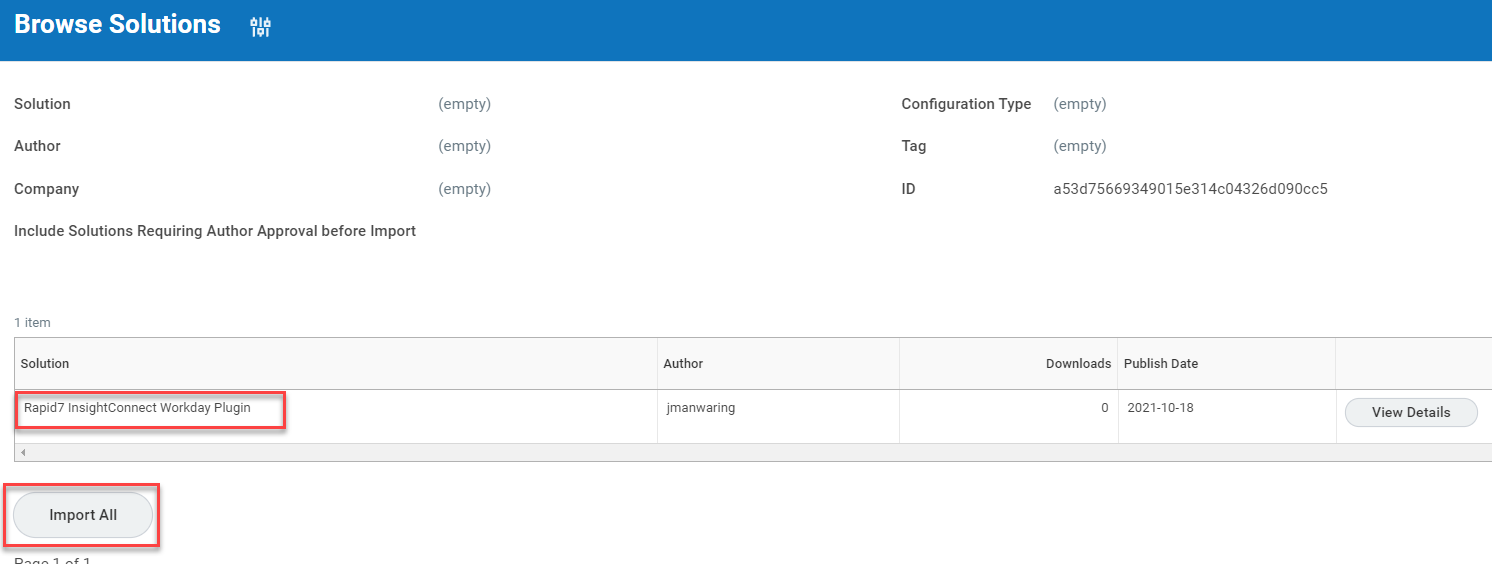
Task: Click the Publish Date column header
Action: click(1160, 364)
